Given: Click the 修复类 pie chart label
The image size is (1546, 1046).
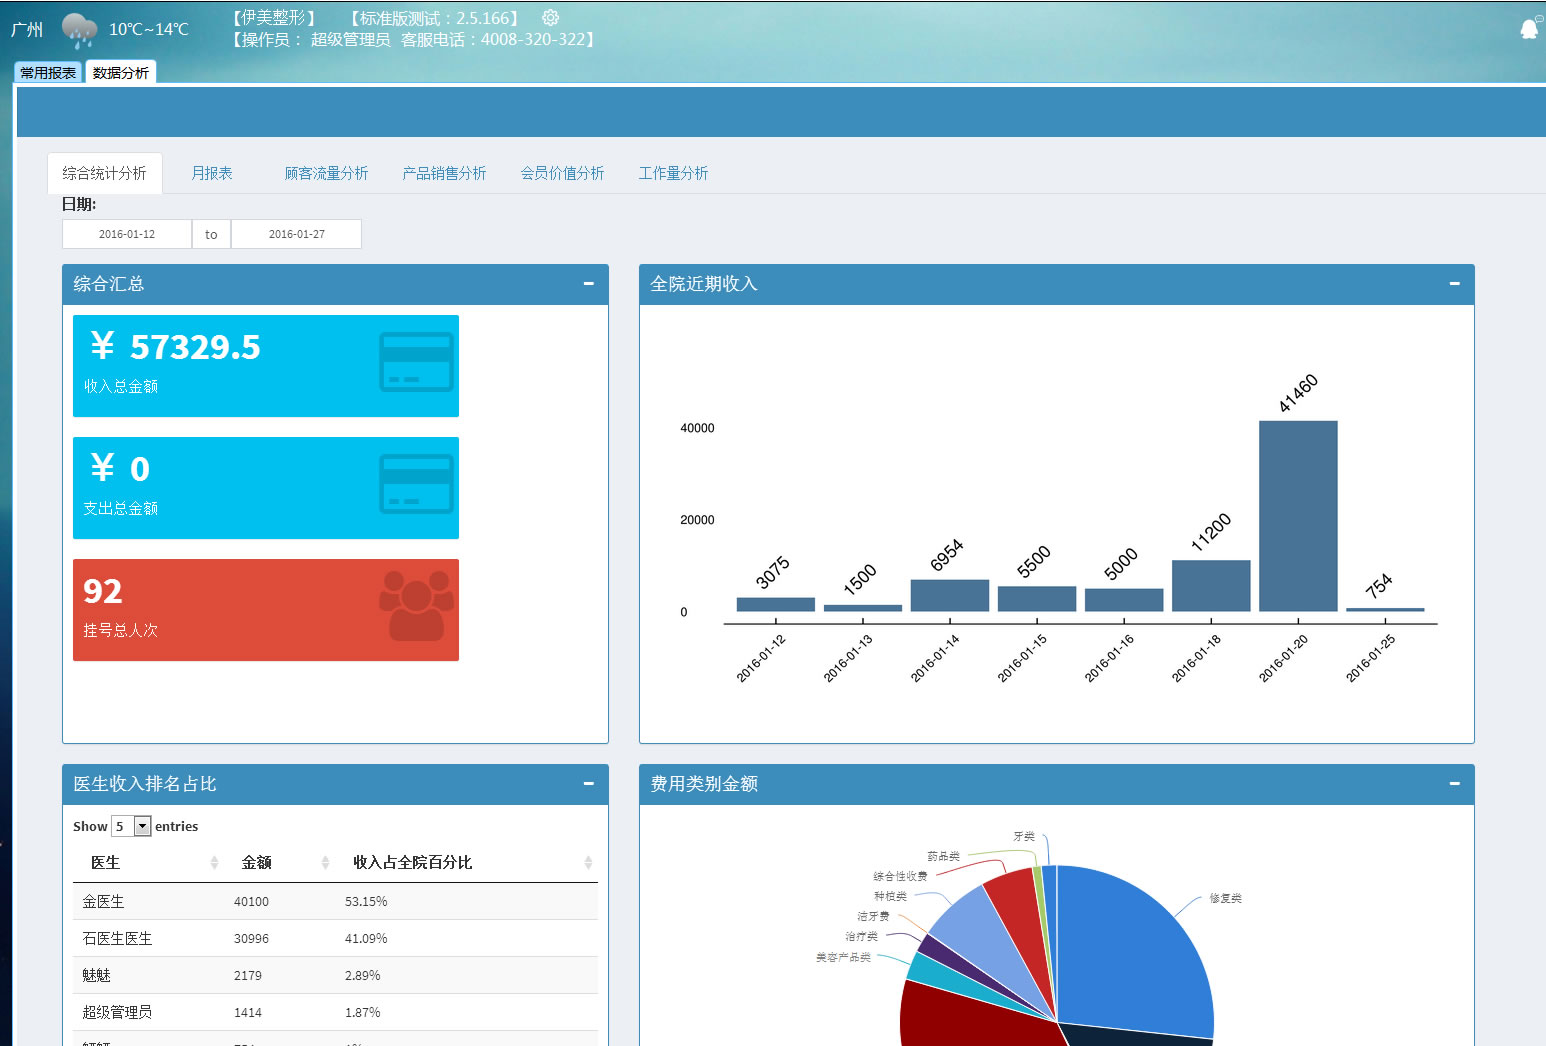Looking at the screenshot, I should click(x=1225, y=898).
